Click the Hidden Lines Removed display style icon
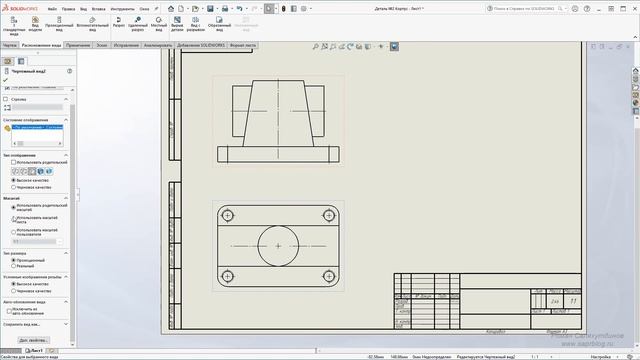640x360 pixels. [x=32, y=171]
